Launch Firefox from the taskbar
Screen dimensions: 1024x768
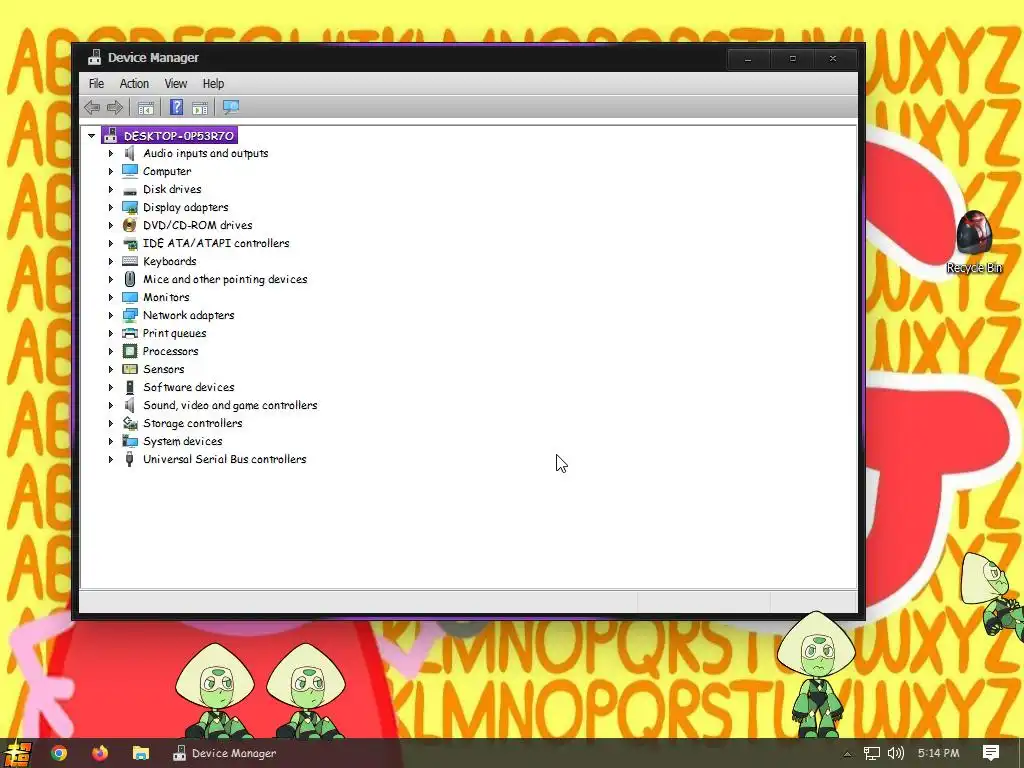point(100,753)
